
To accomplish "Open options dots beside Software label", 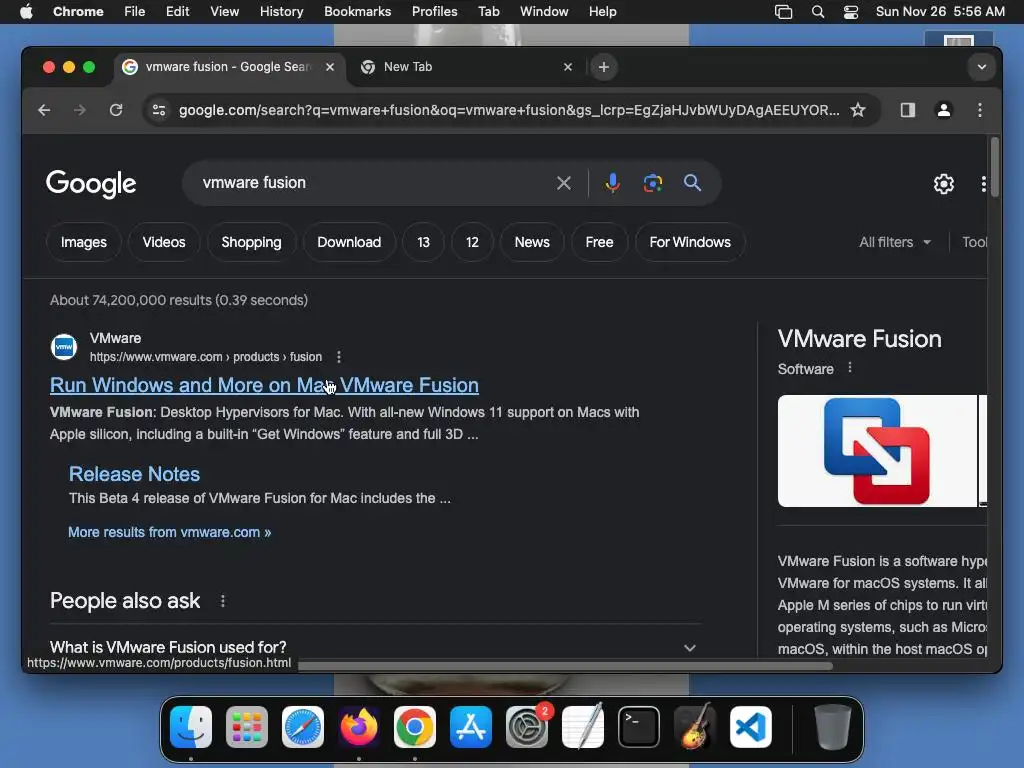I will tap(850, 368).
